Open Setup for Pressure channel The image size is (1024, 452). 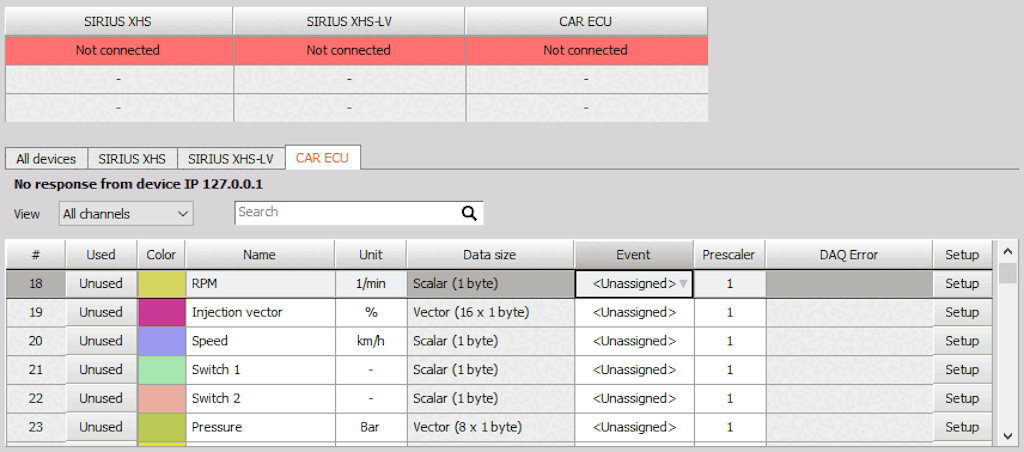[x=962, y=427]
